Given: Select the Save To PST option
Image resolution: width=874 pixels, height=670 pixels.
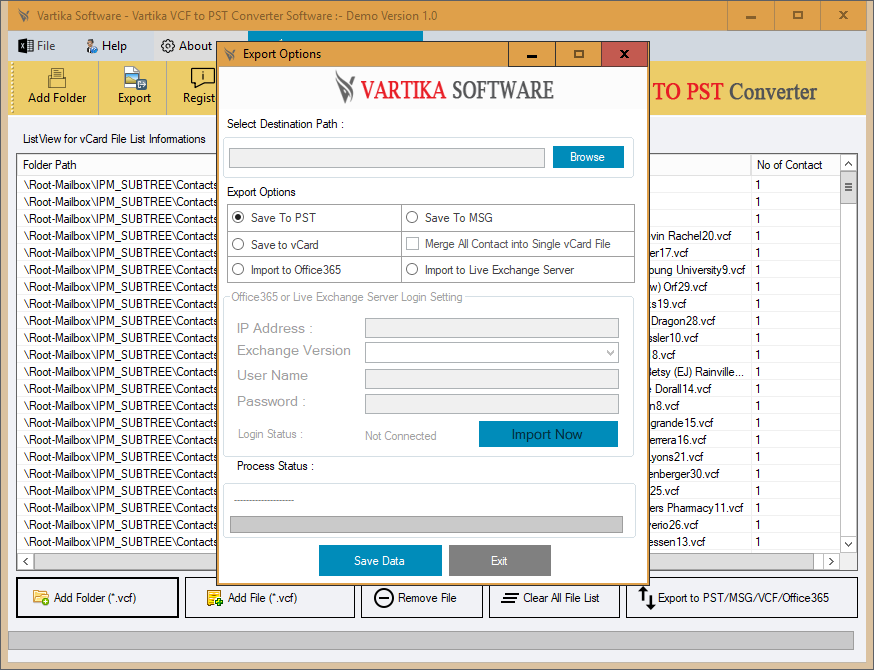Looking at the screenshot, I should tap(238, 217).
